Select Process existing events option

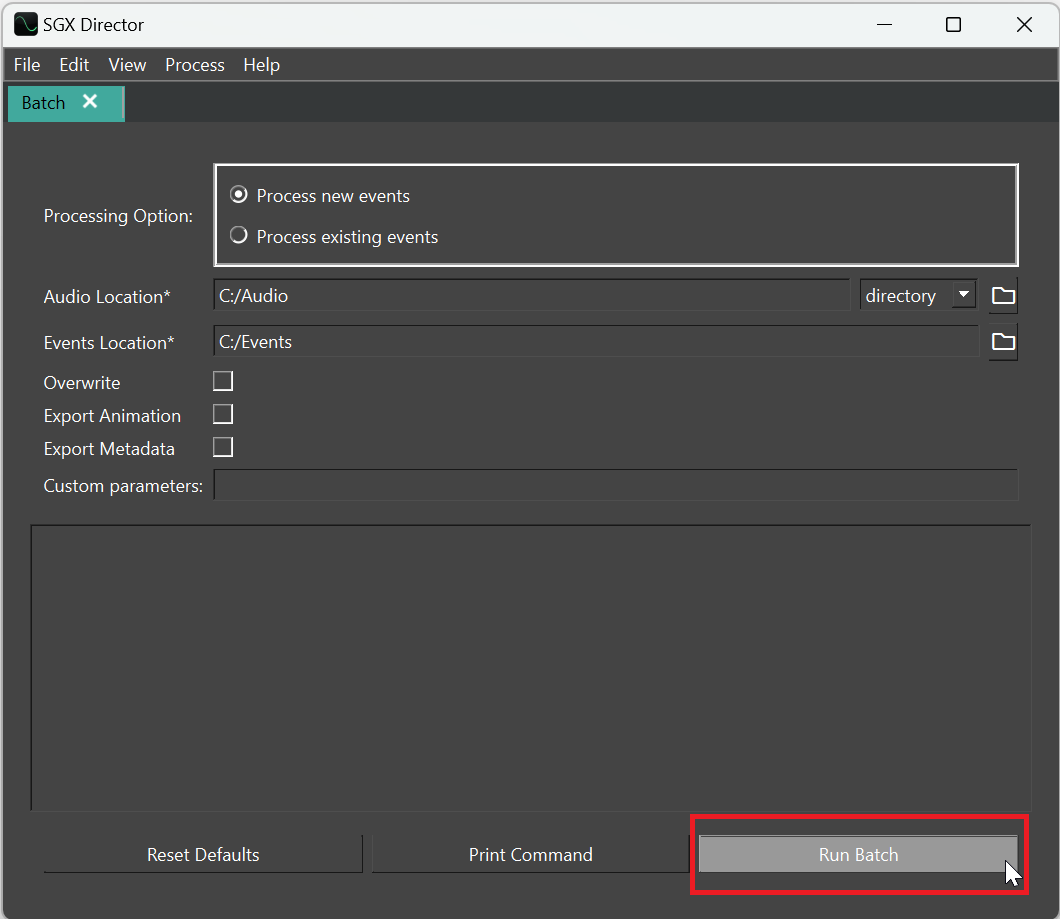239,237
